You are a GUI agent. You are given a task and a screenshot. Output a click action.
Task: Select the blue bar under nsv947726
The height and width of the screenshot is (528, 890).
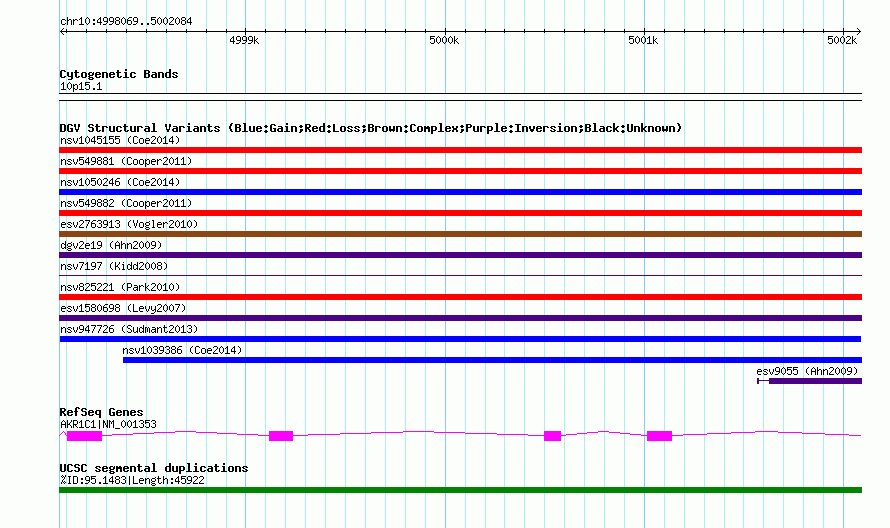click(460, 339)
